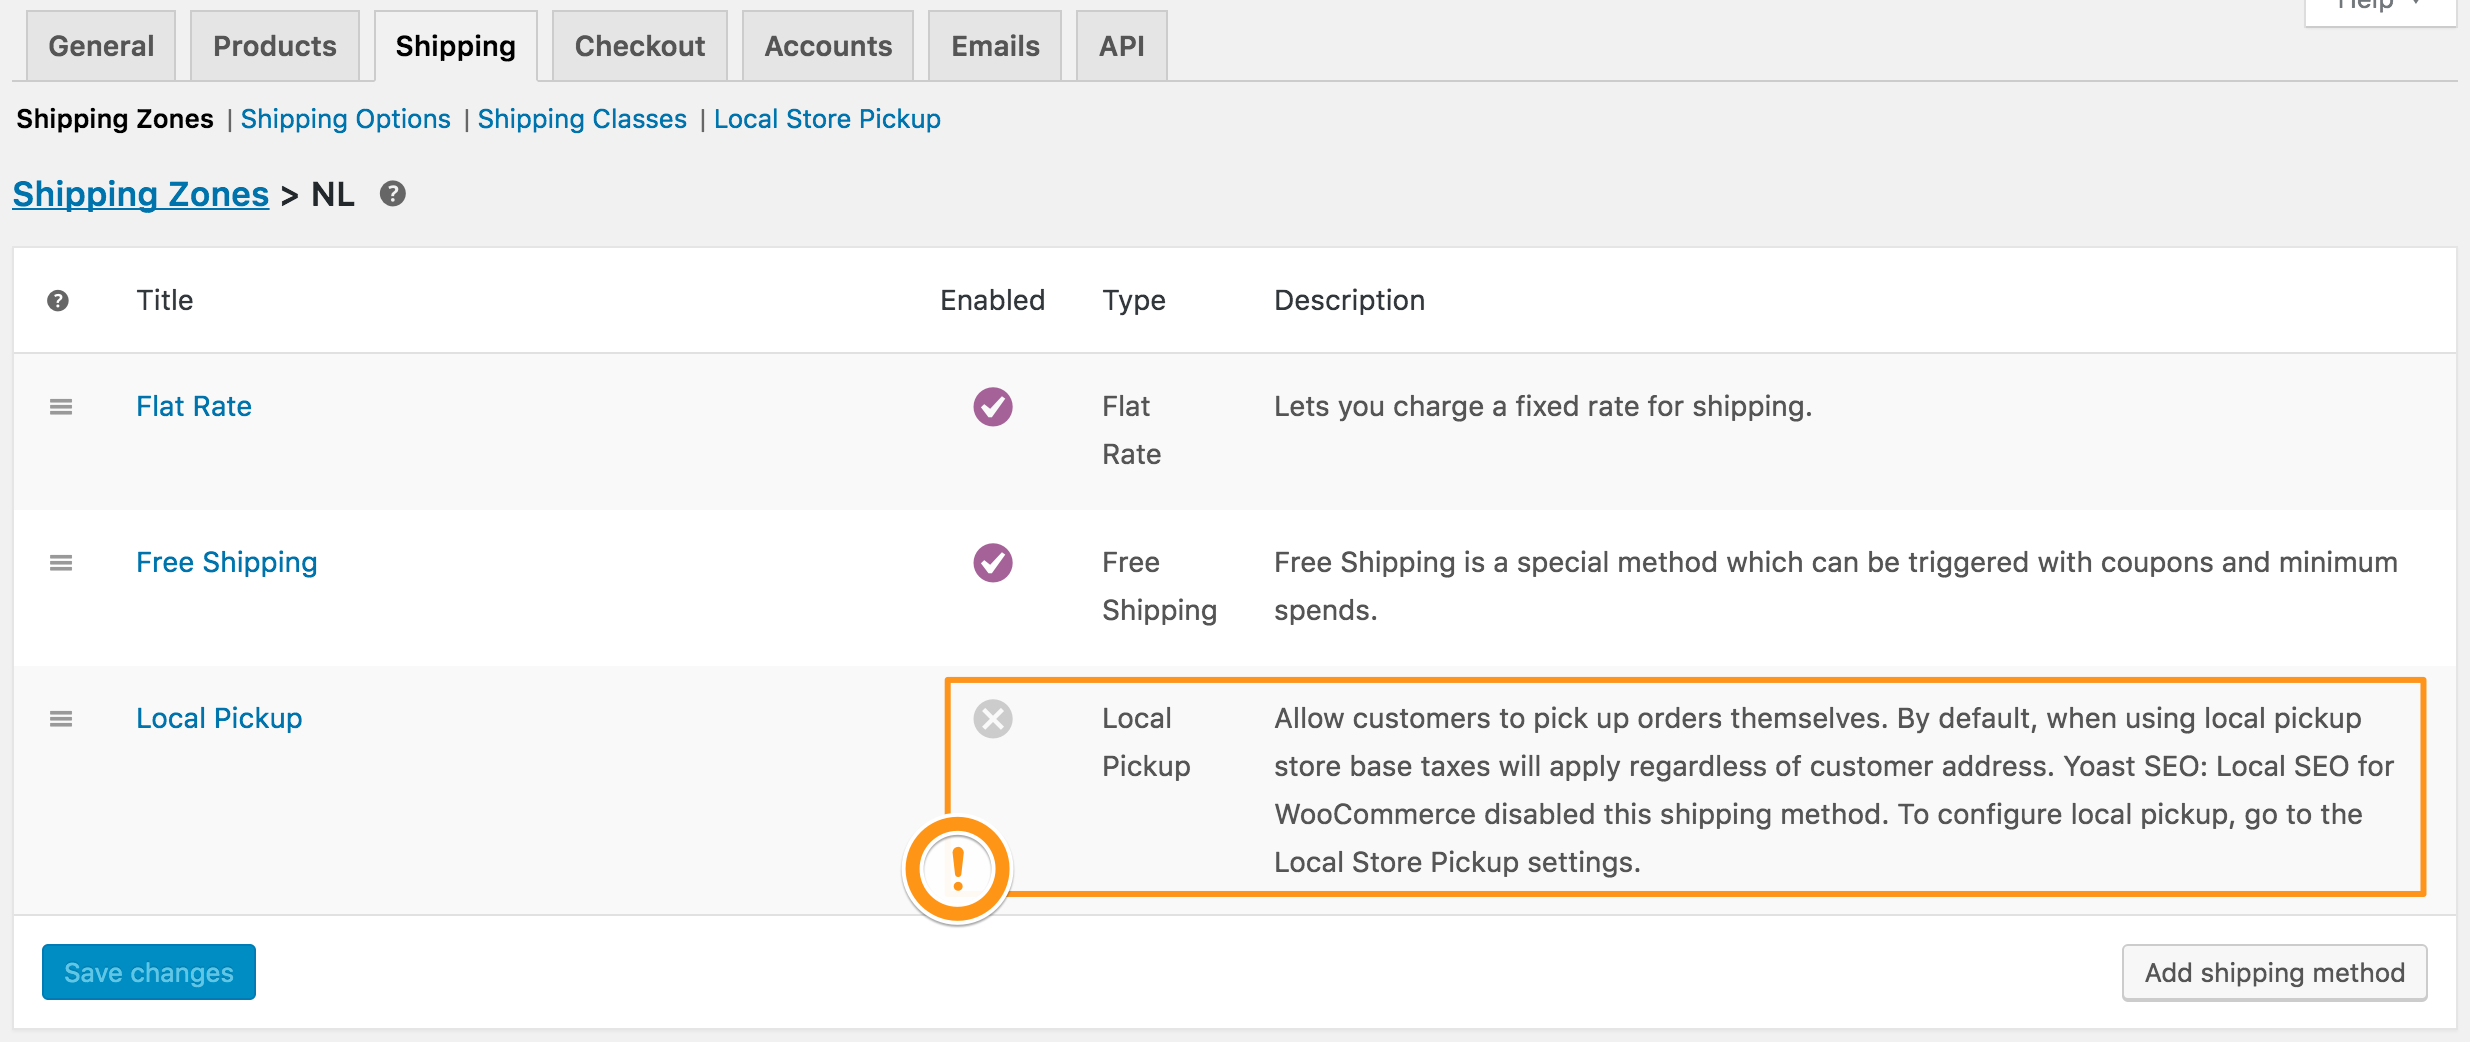Click the Title column header
The image size is (2470, 1042).
[165, 301]
